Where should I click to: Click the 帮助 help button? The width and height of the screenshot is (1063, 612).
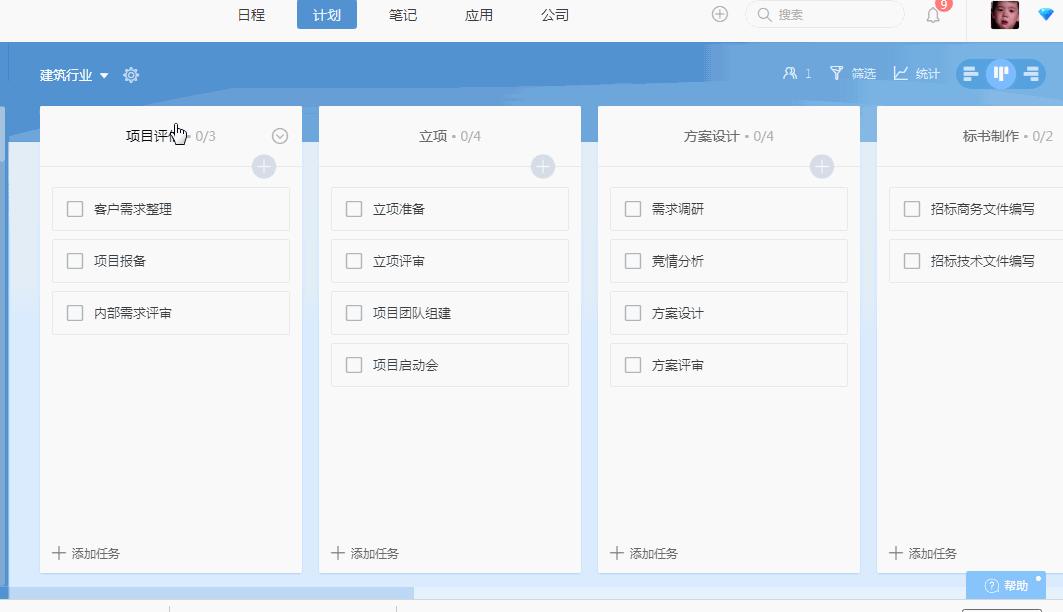pyautogui.click(x=1006, y=585)
